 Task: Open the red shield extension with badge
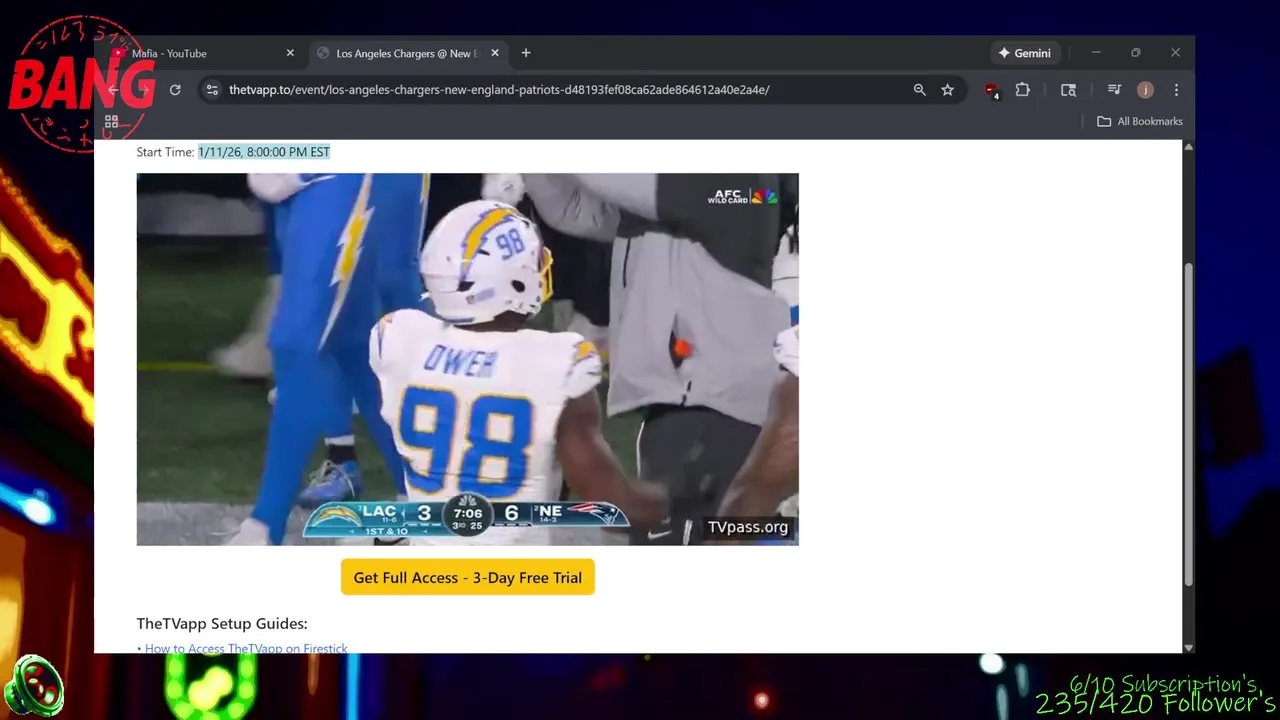coord(991,90)
